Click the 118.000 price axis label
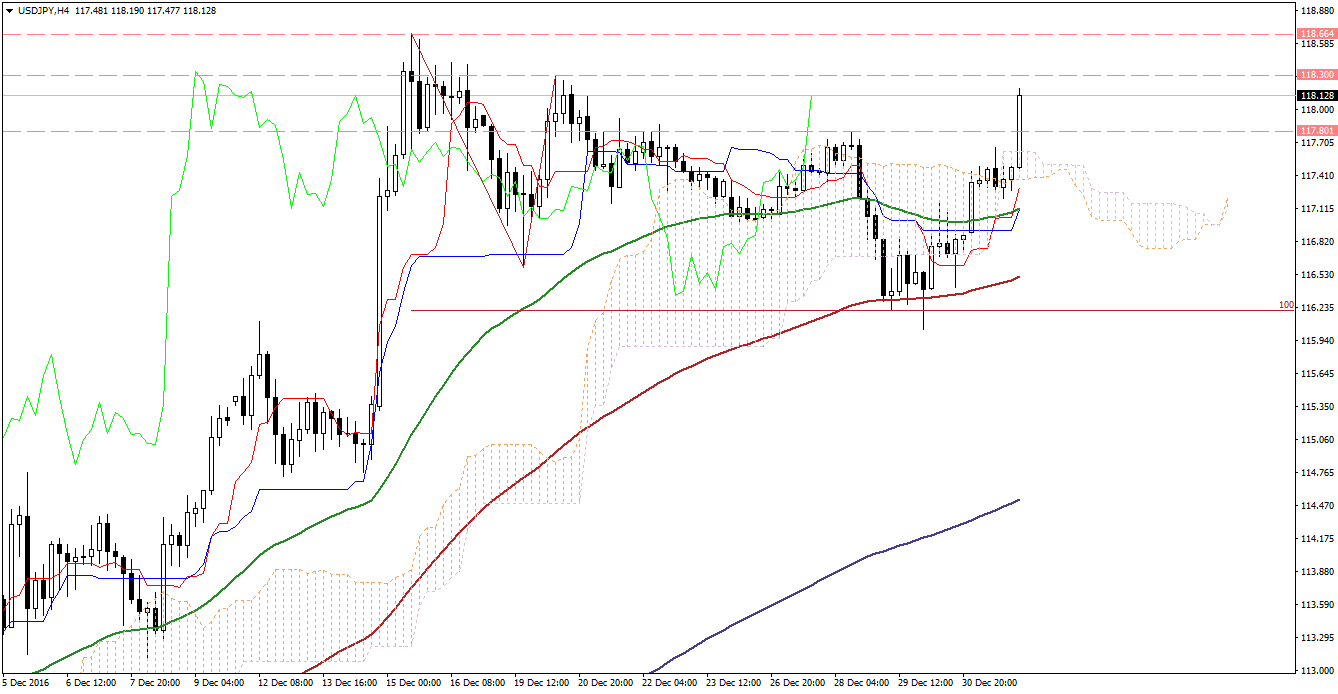Image resolution: width=1338 pixels, height=694 pixels. 1318,110
